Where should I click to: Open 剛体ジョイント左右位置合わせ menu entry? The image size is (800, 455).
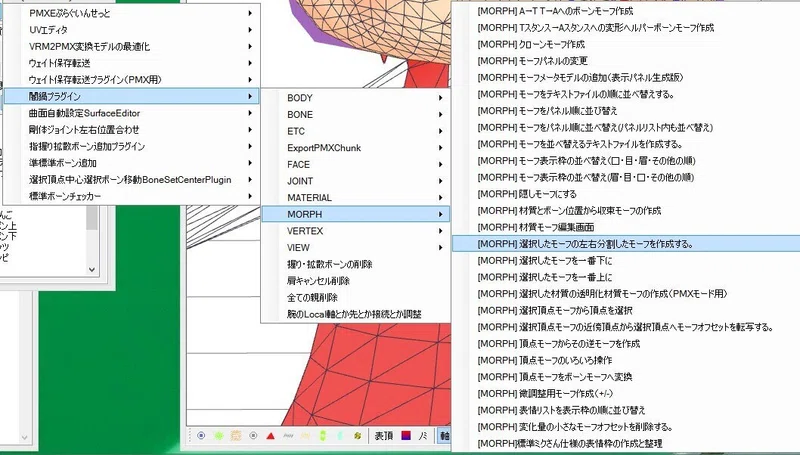pos(132,130)
